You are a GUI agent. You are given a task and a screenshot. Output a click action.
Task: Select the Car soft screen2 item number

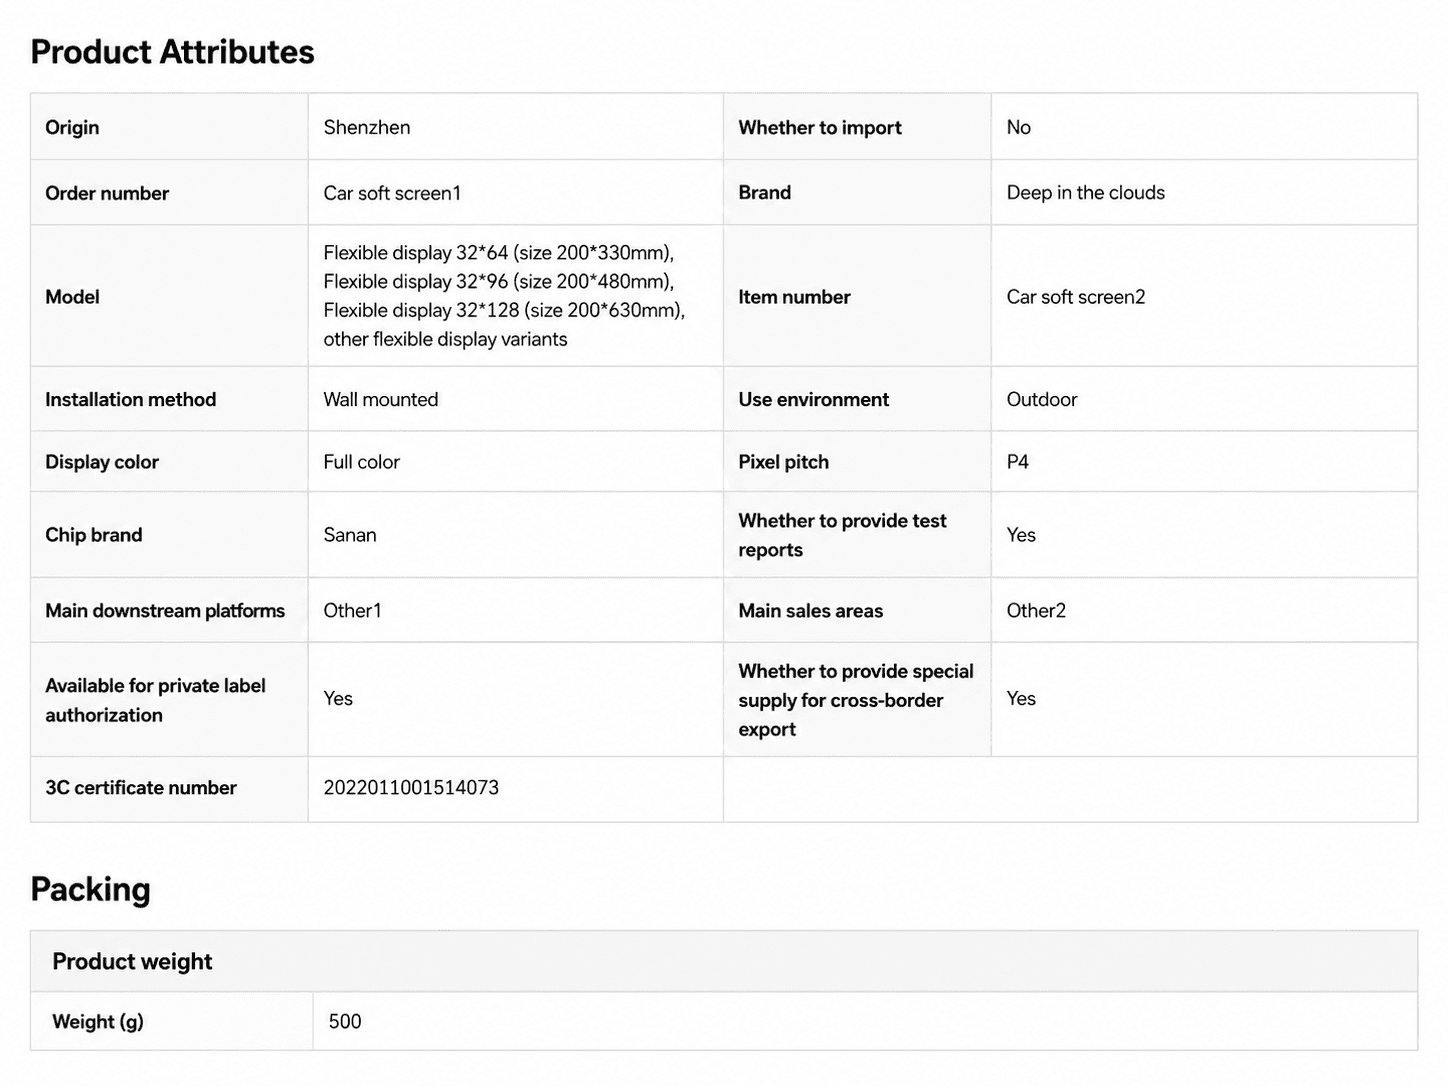point(1076,297)
